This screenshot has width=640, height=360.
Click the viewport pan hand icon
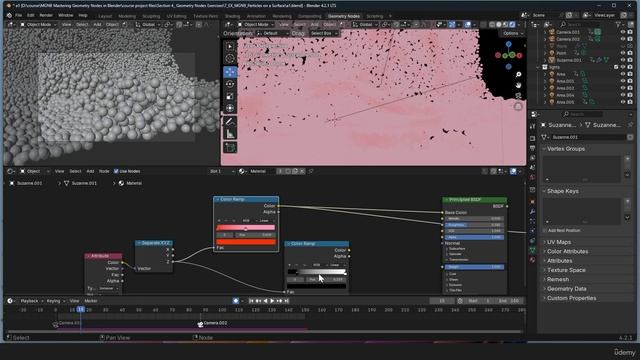pos(518,85)
